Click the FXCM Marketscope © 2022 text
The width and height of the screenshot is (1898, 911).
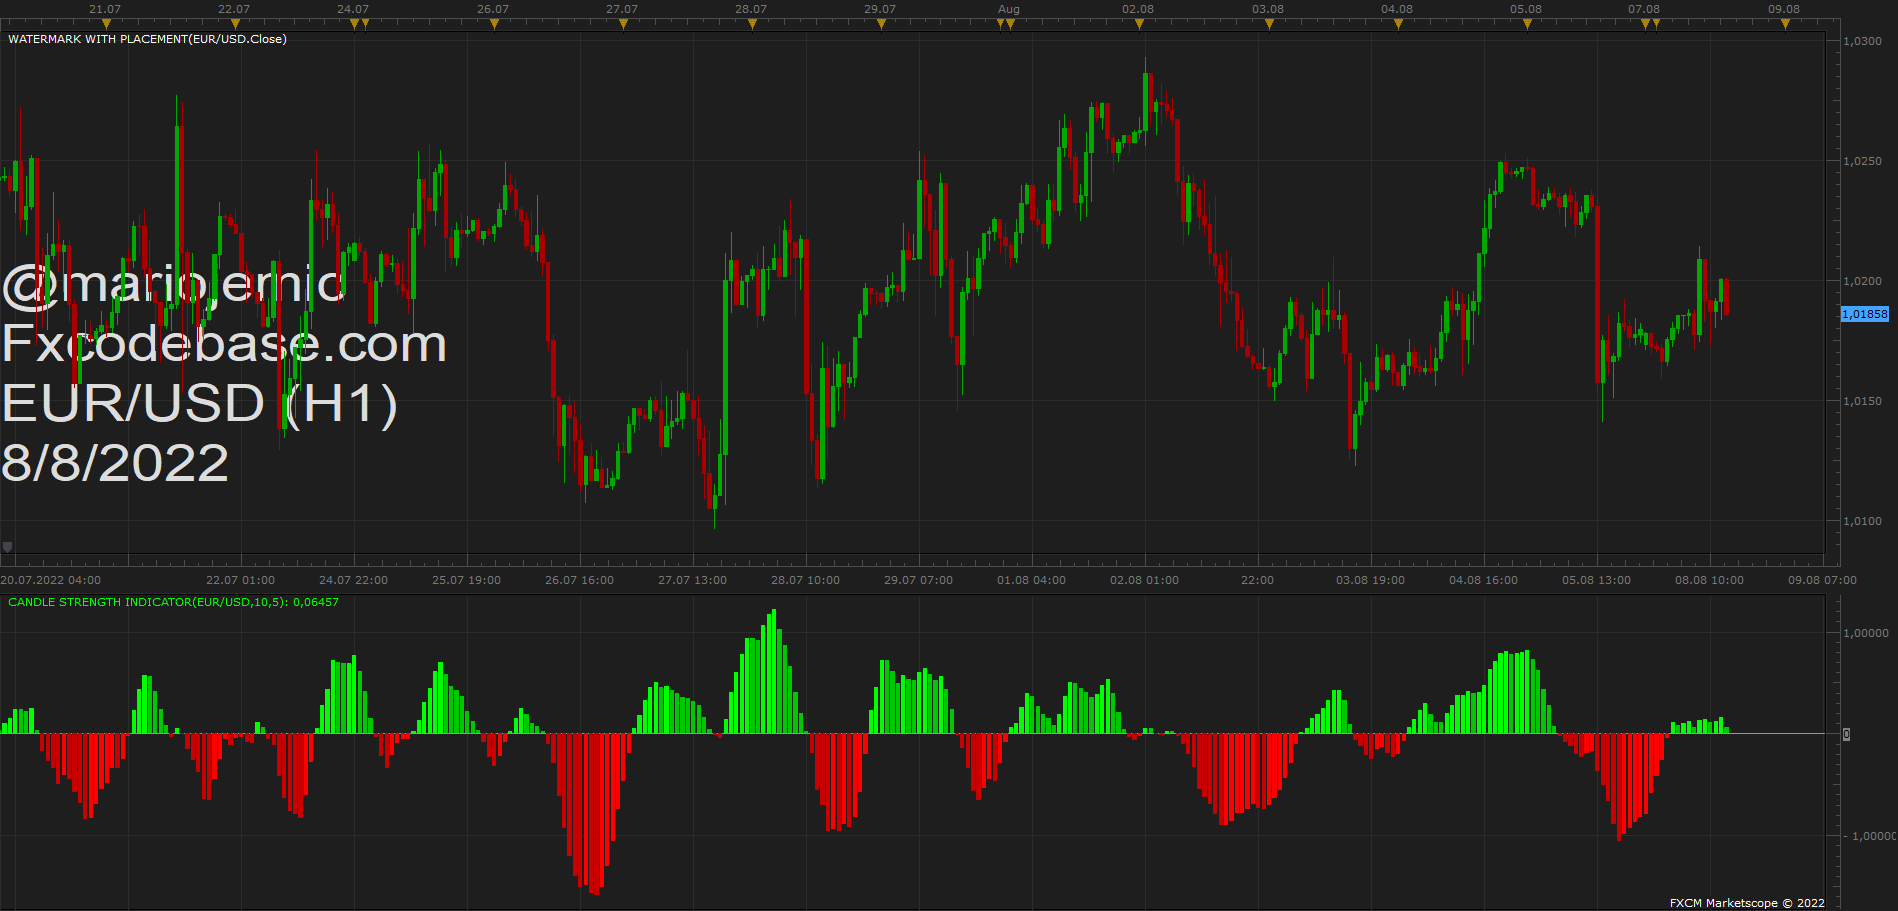click(x=1747, y=903)
